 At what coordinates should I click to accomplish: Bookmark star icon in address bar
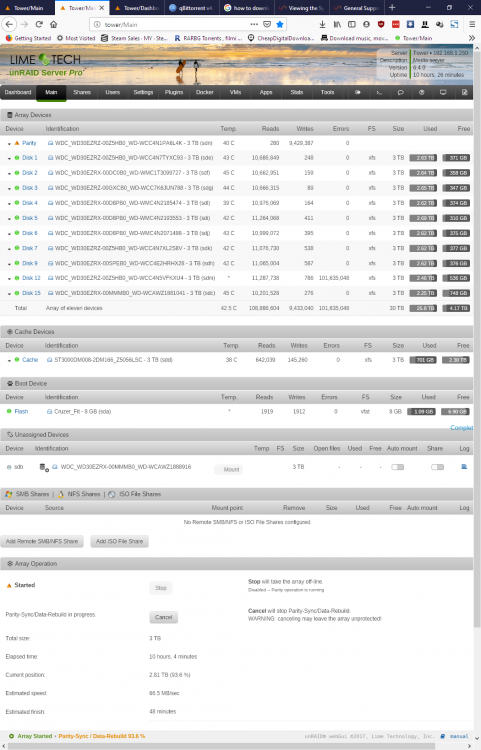pos(280,24)
